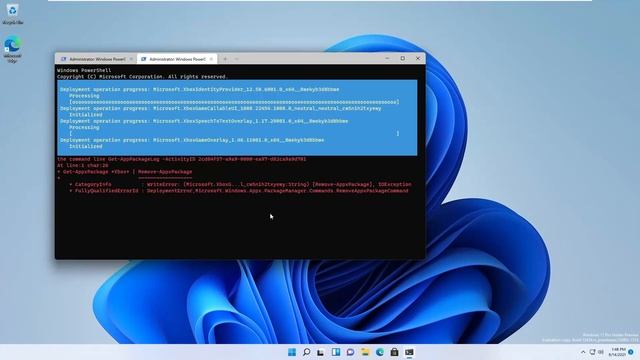The height and width of the screenshot is (360, 640).
Task: Open the Windows Start menu
Action: tap(292, 352)
